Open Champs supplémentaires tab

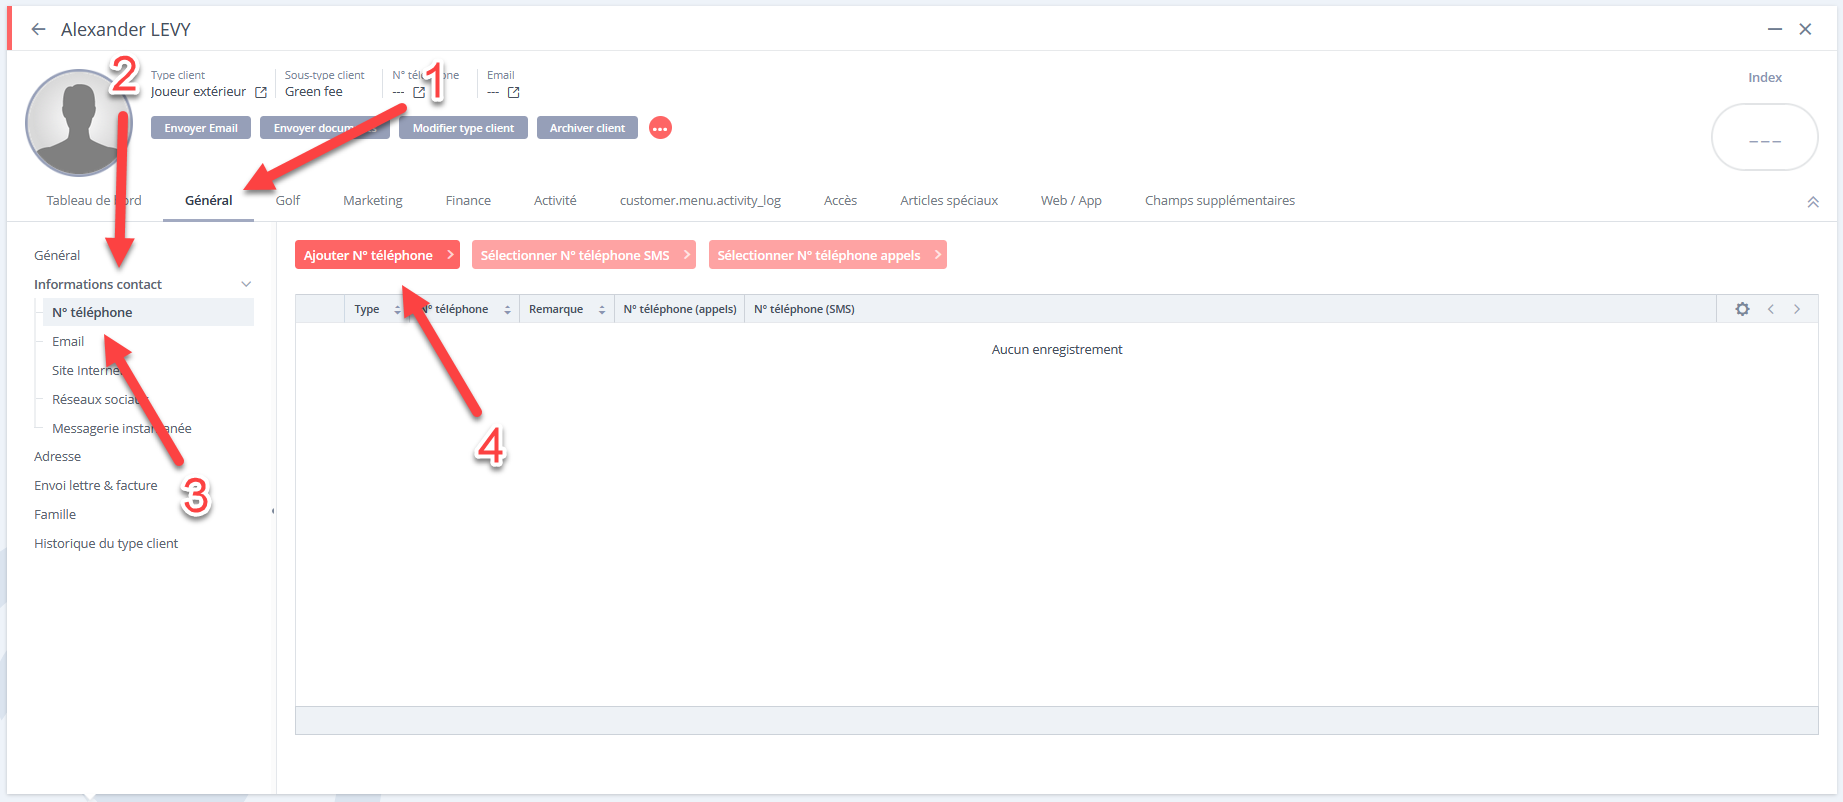click(x=1220, y=200)
